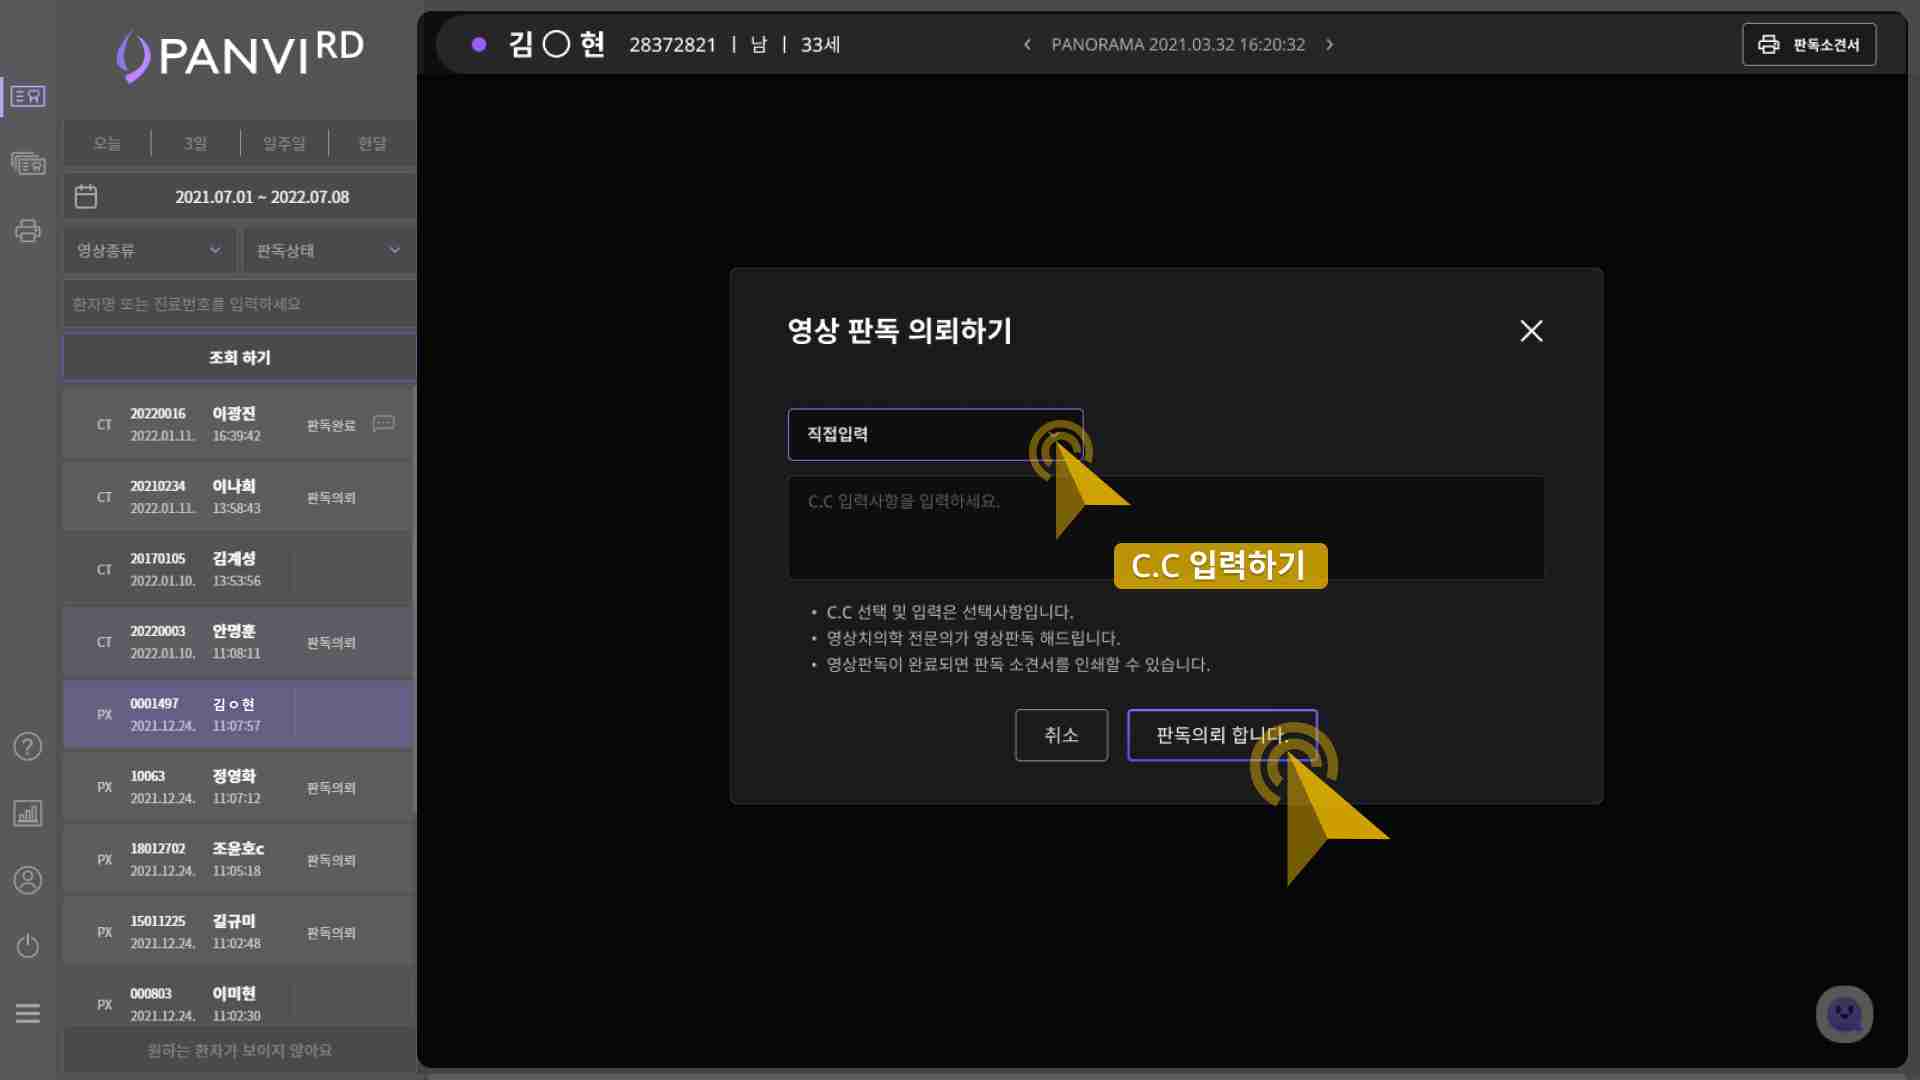Screen dimensions: 1920x1080
Task: Click the 판독소견서 print button
Action: pyautogui.click(x=1809, y=45)
